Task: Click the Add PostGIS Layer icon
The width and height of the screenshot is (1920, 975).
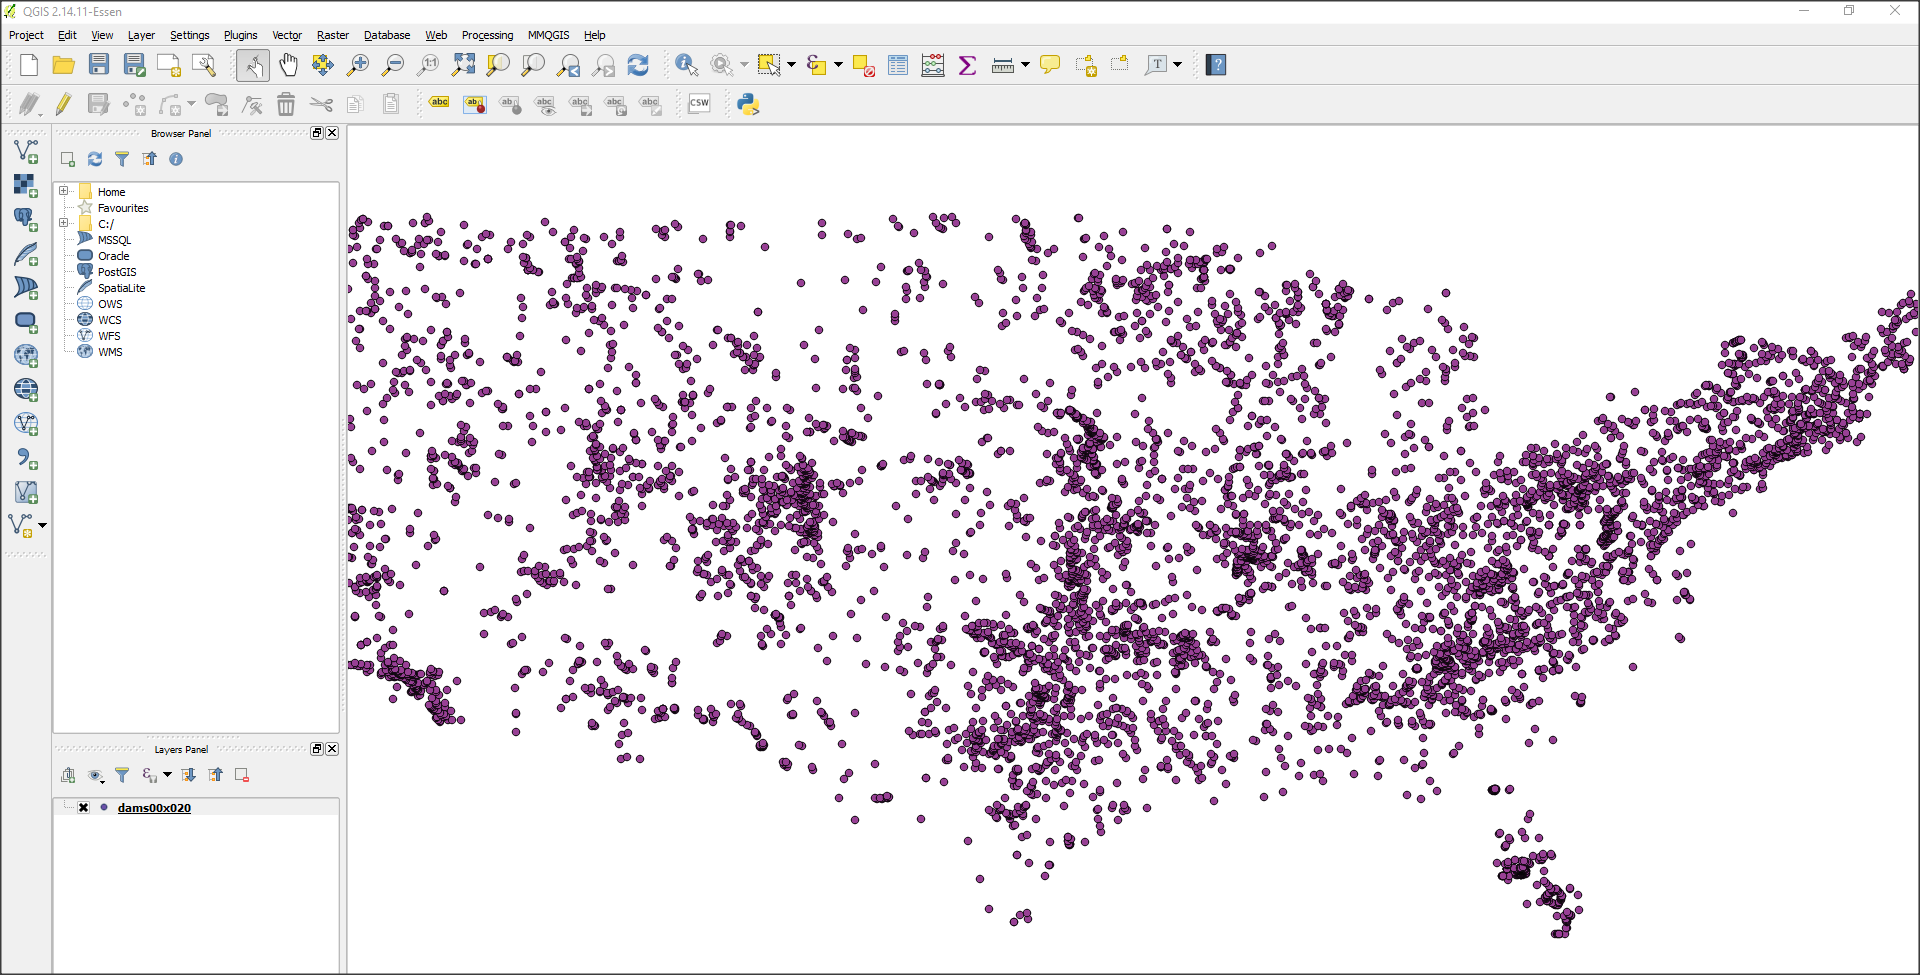Action: (x=26, y=219)
